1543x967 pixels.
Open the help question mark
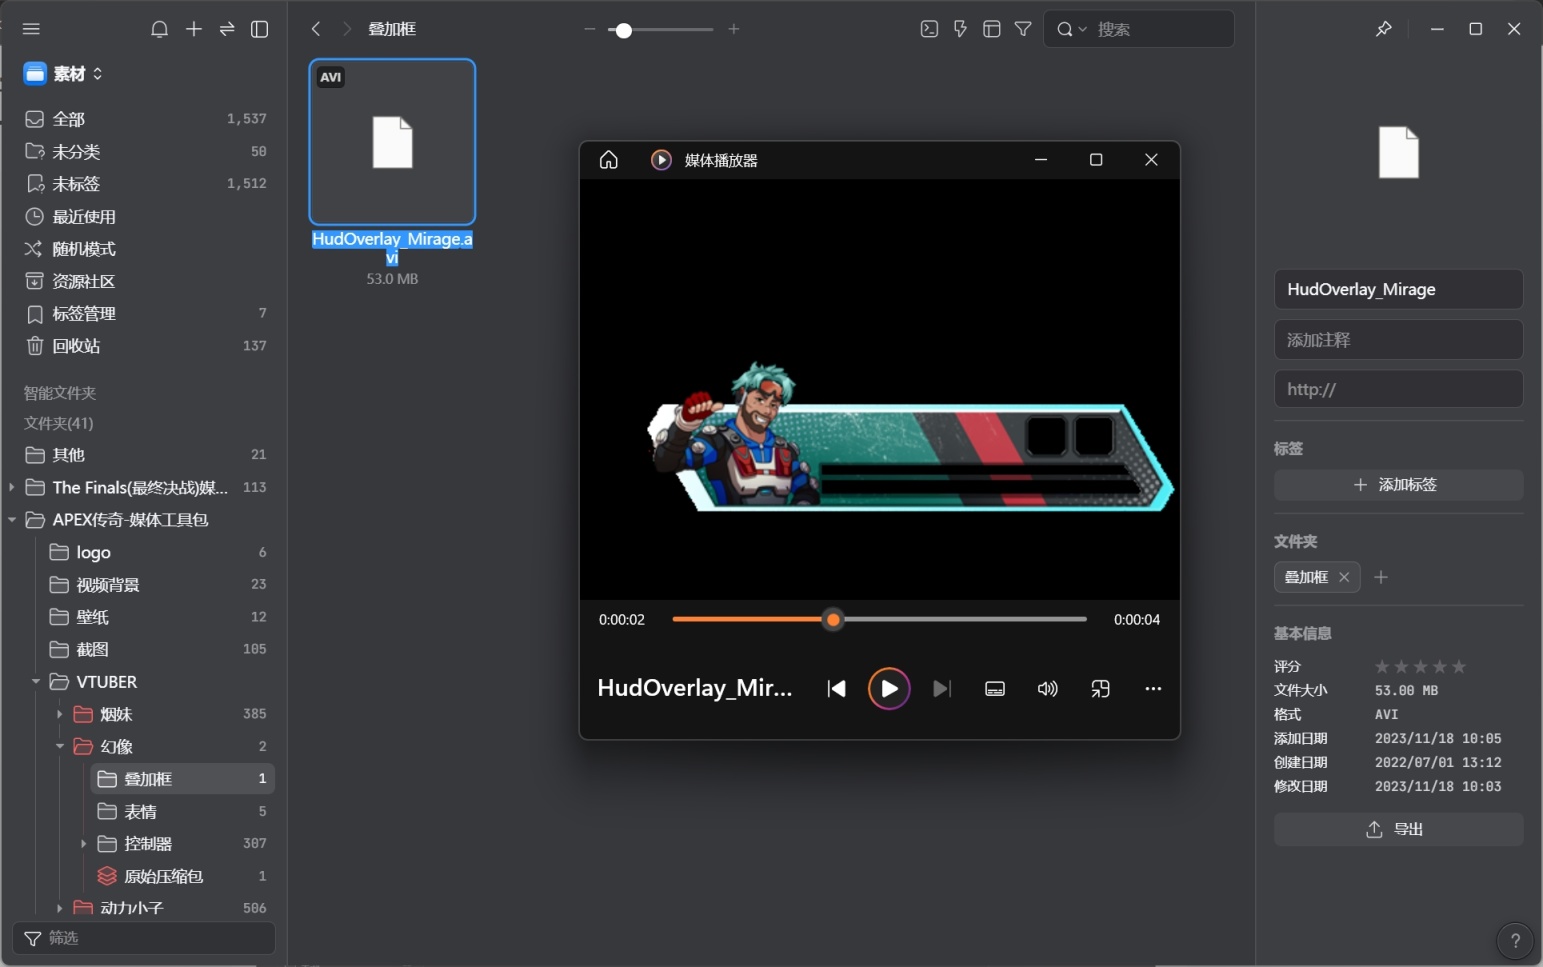[x=1515, y=940]
